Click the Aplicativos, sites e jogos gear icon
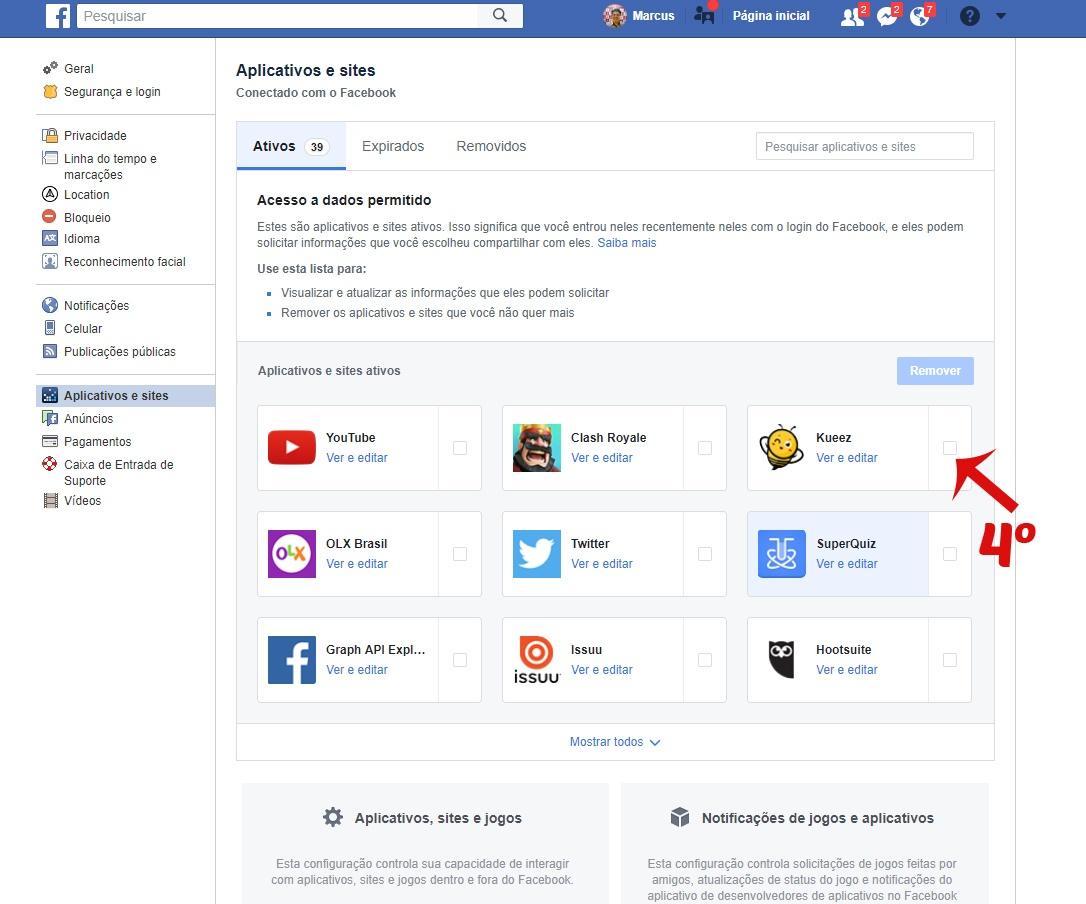 click(332, 817)
